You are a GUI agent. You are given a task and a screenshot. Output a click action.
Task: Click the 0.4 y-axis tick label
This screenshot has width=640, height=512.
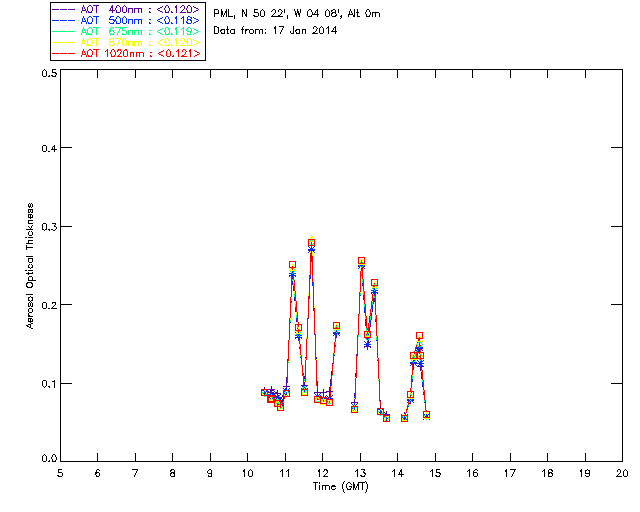[49, 148]
